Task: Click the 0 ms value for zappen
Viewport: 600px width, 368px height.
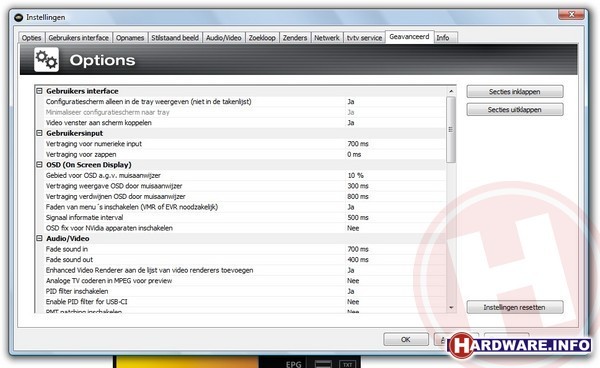Action: pyautogui.click(x=354, y=155)
